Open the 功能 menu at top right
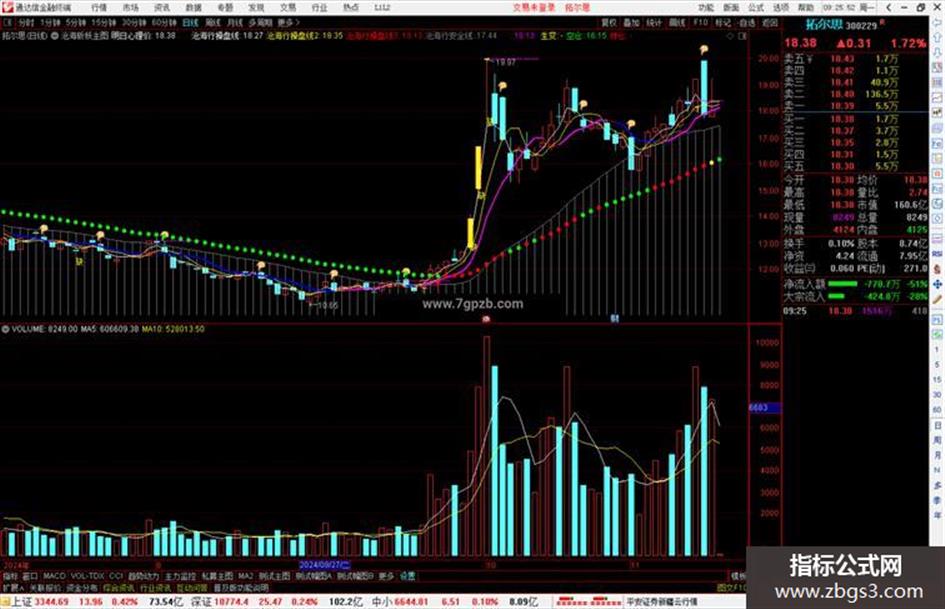The image size is (945, 609). point(706,8)
